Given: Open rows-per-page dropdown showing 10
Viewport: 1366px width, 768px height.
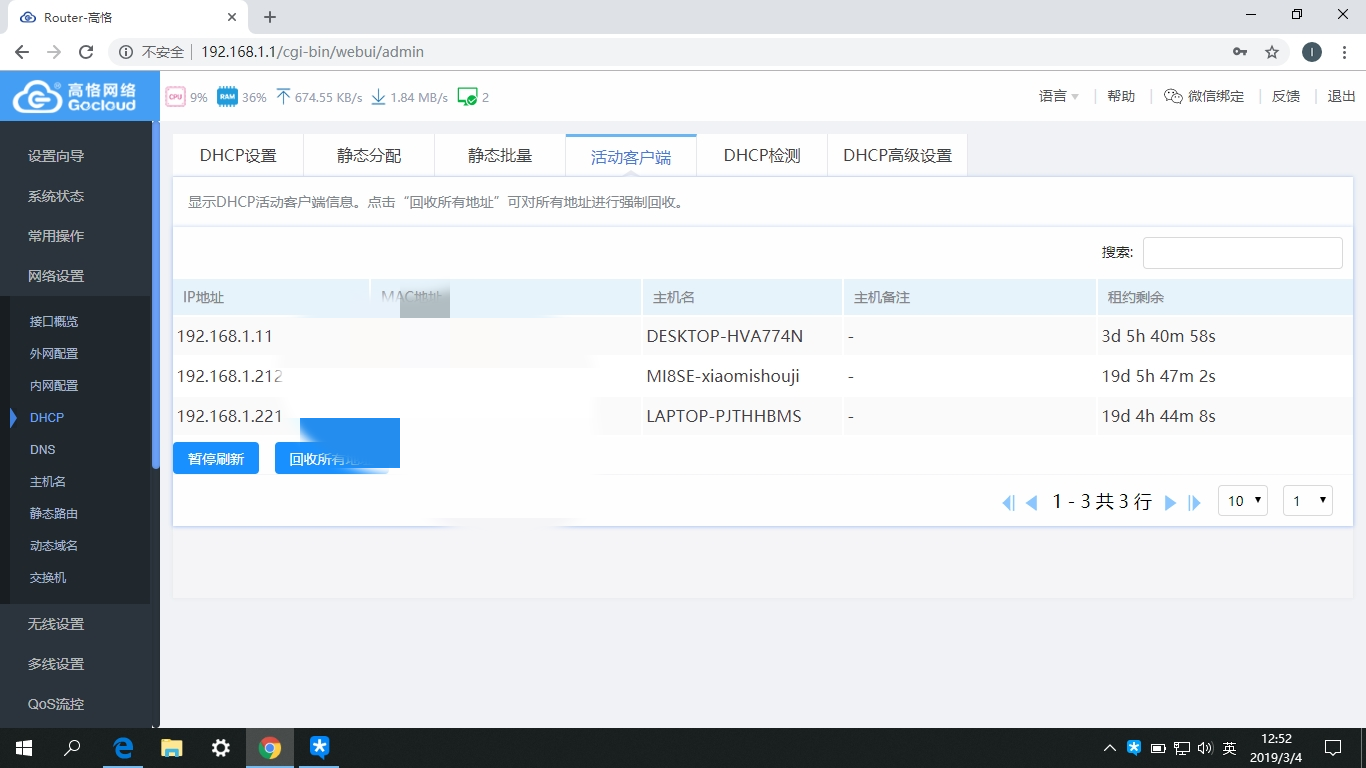Looking at the screenshot, I should 1243,501.
